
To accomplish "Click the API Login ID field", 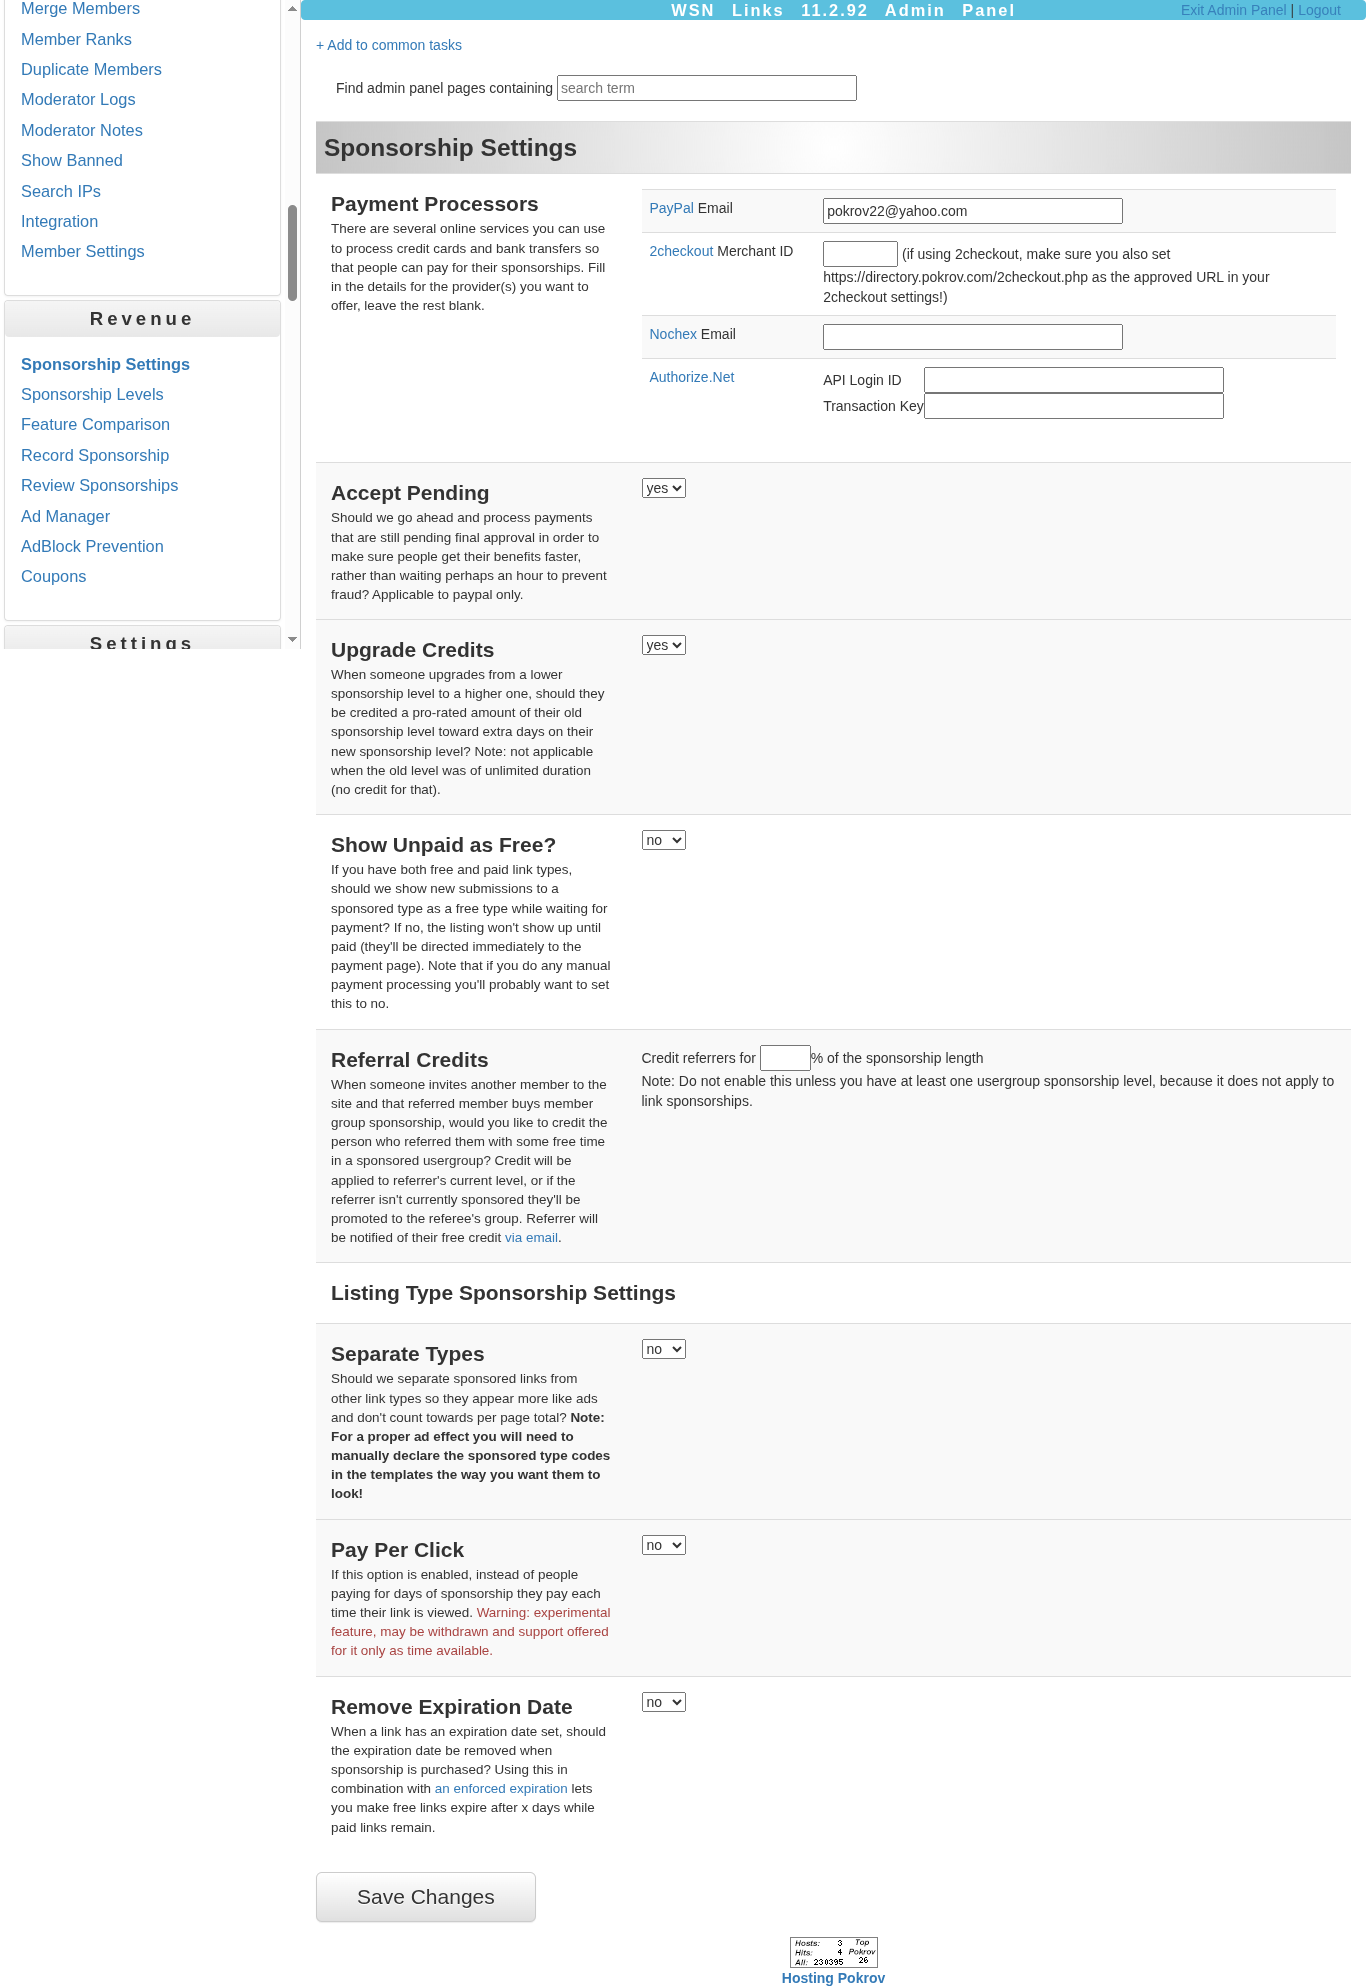I will point(1073,380).
